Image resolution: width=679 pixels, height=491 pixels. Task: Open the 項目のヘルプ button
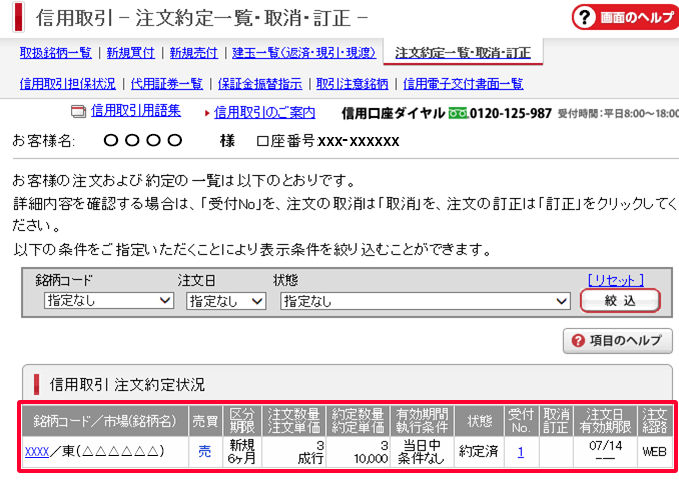pyautogui.click(x=618, y=341)
